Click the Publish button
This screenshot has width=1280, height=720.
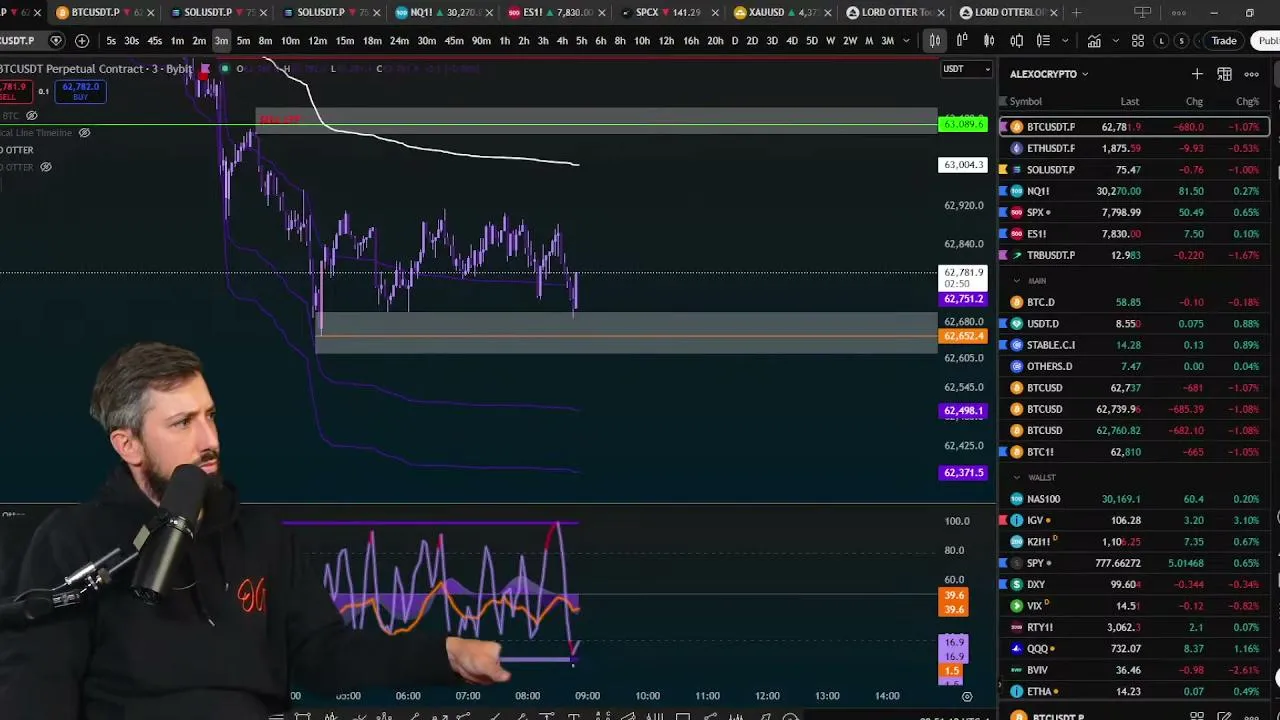point(1266,41)
